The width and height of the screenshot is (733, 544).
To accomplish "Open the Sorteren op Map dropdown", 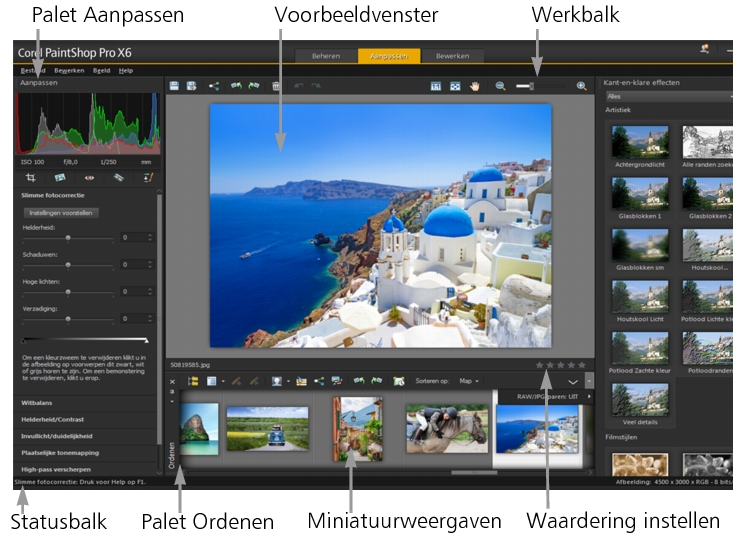I will (x=467, y=381).
